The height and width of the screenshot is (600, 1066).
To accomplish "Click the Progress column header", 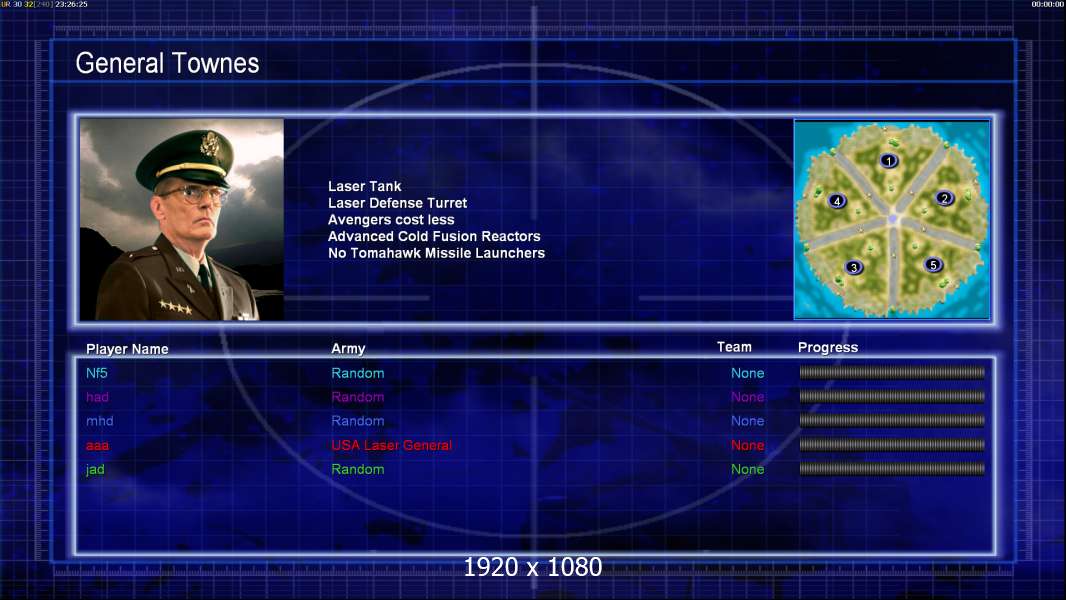I will pos(827,347).
